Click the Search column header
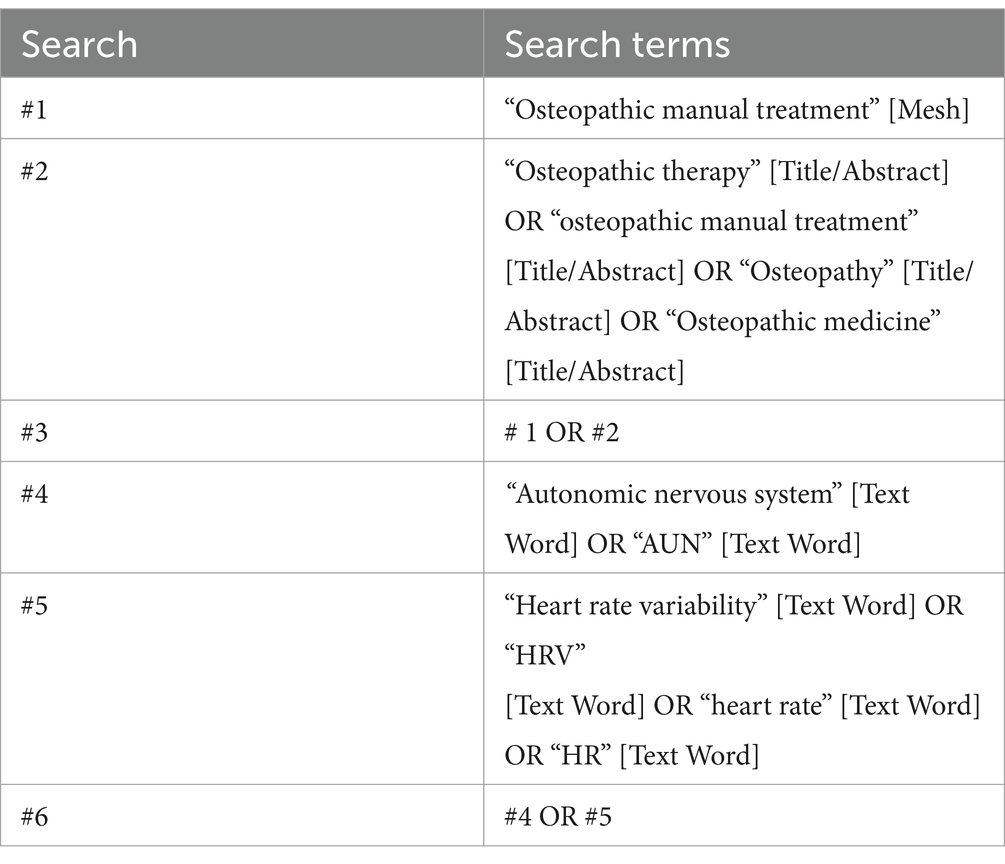This screenshot has height=864, width=1005. point(79,44)
